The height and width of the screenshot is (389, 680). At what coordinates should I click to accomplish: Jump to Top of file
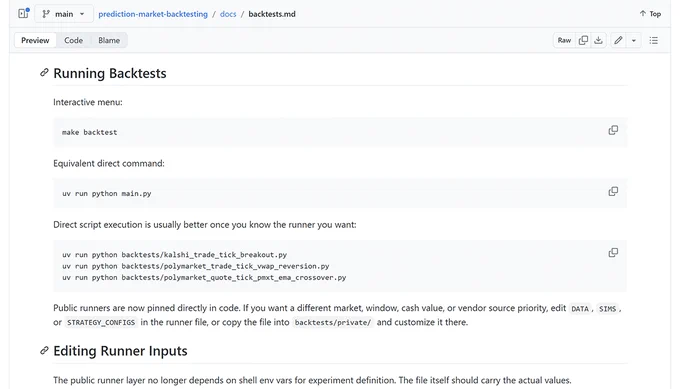point(650,14)
